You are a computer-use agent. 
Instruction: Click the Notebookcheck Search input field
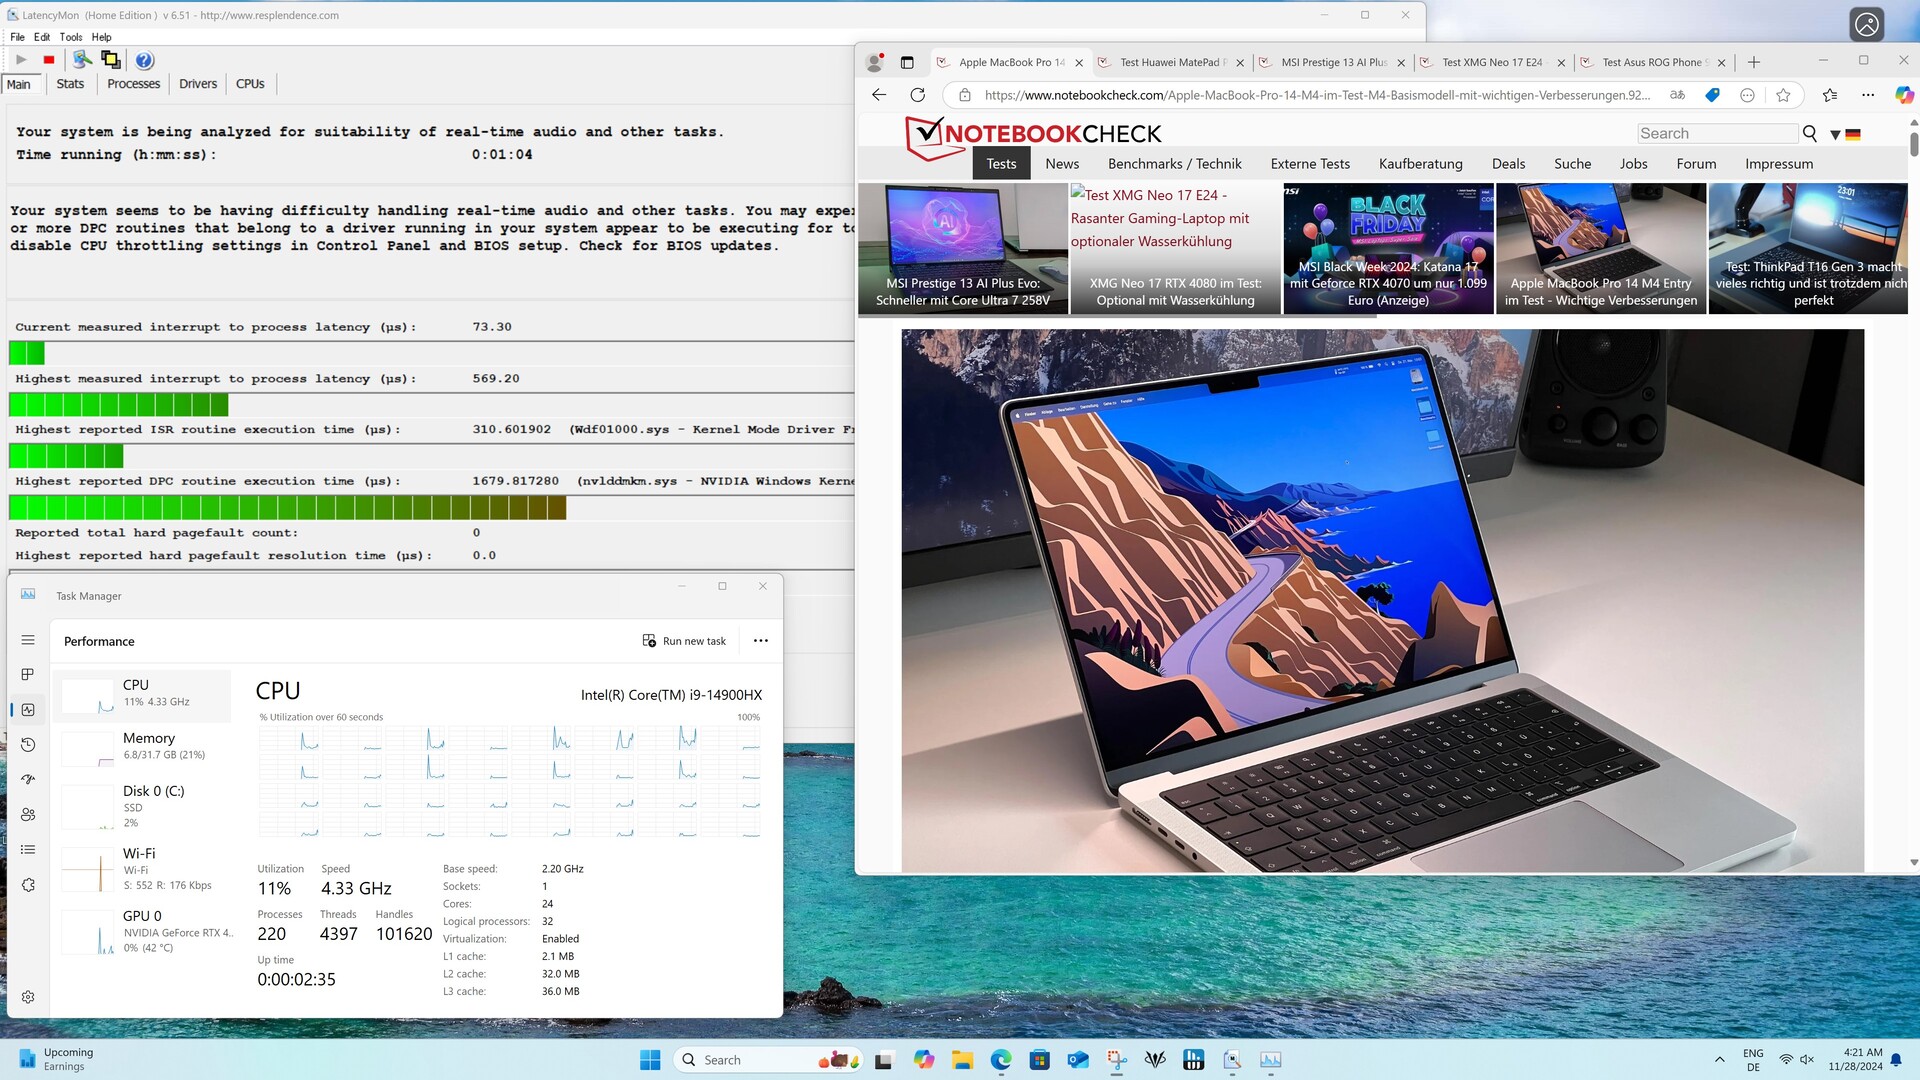[x=1716, y=134]
